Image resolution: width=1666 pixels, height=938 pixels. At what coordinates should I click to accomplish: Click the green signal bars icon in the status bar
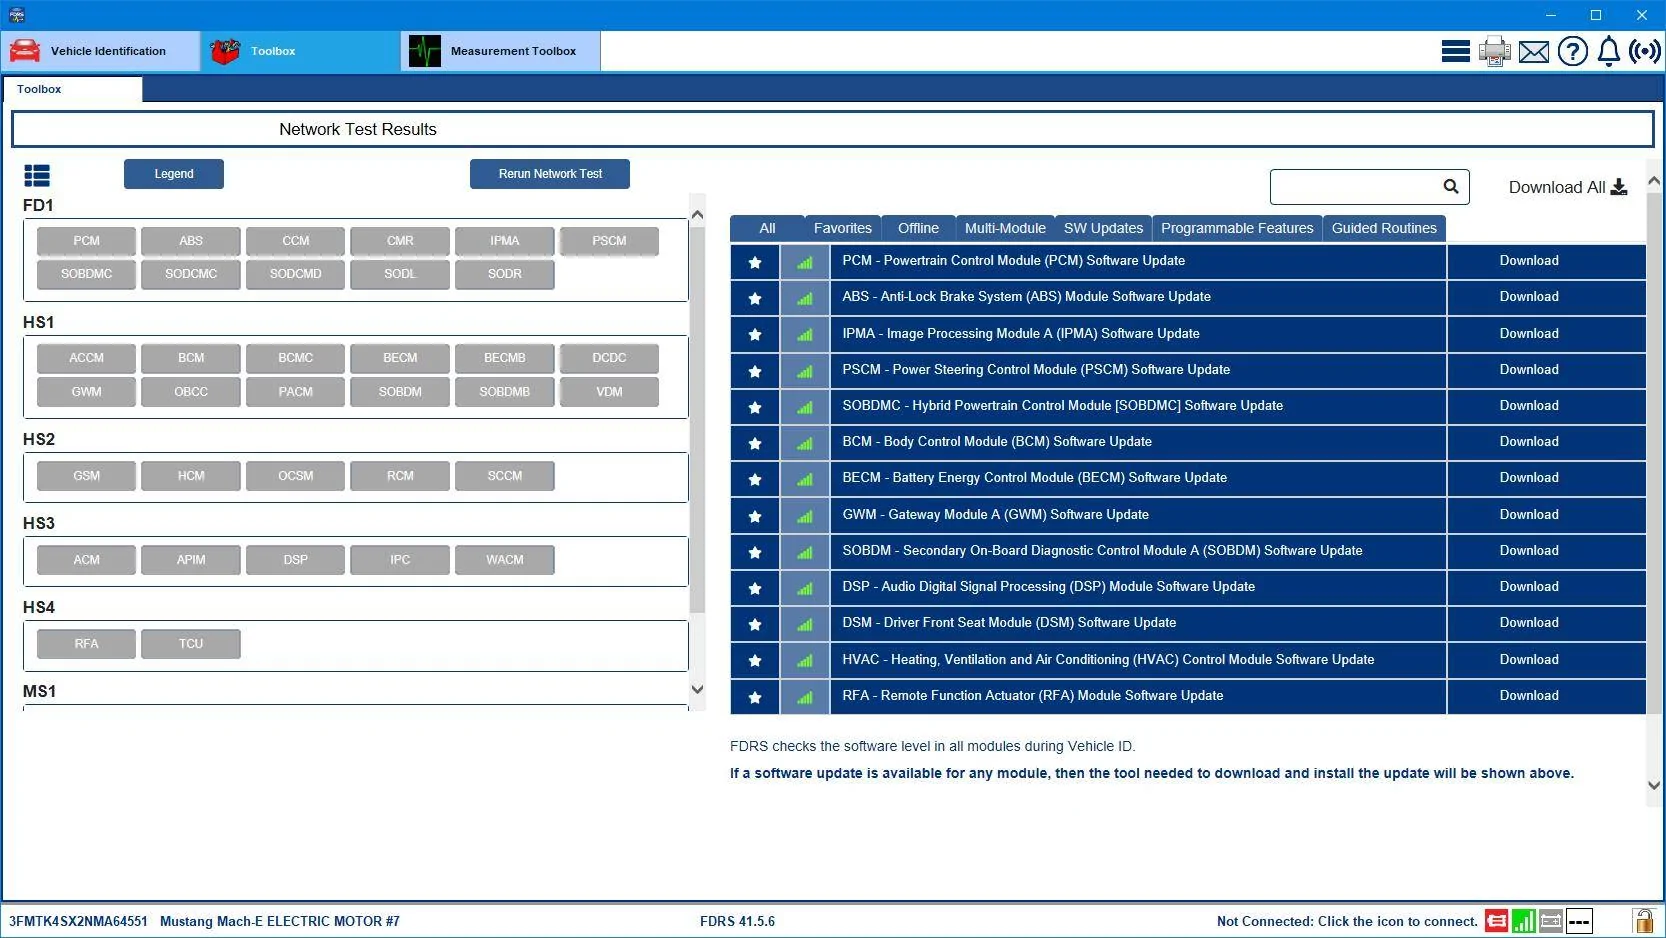[x=1524, y=921]
